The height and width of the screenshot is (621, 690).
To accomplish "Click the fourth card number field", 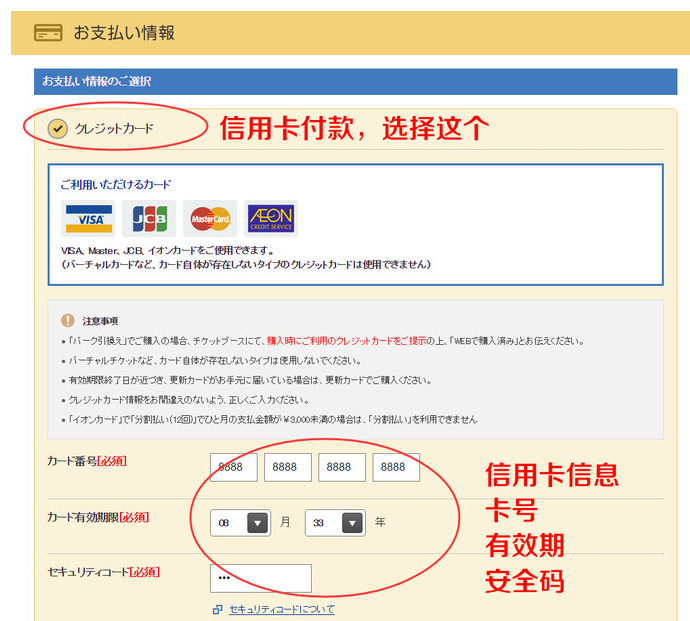I will (x=396, y=467).
